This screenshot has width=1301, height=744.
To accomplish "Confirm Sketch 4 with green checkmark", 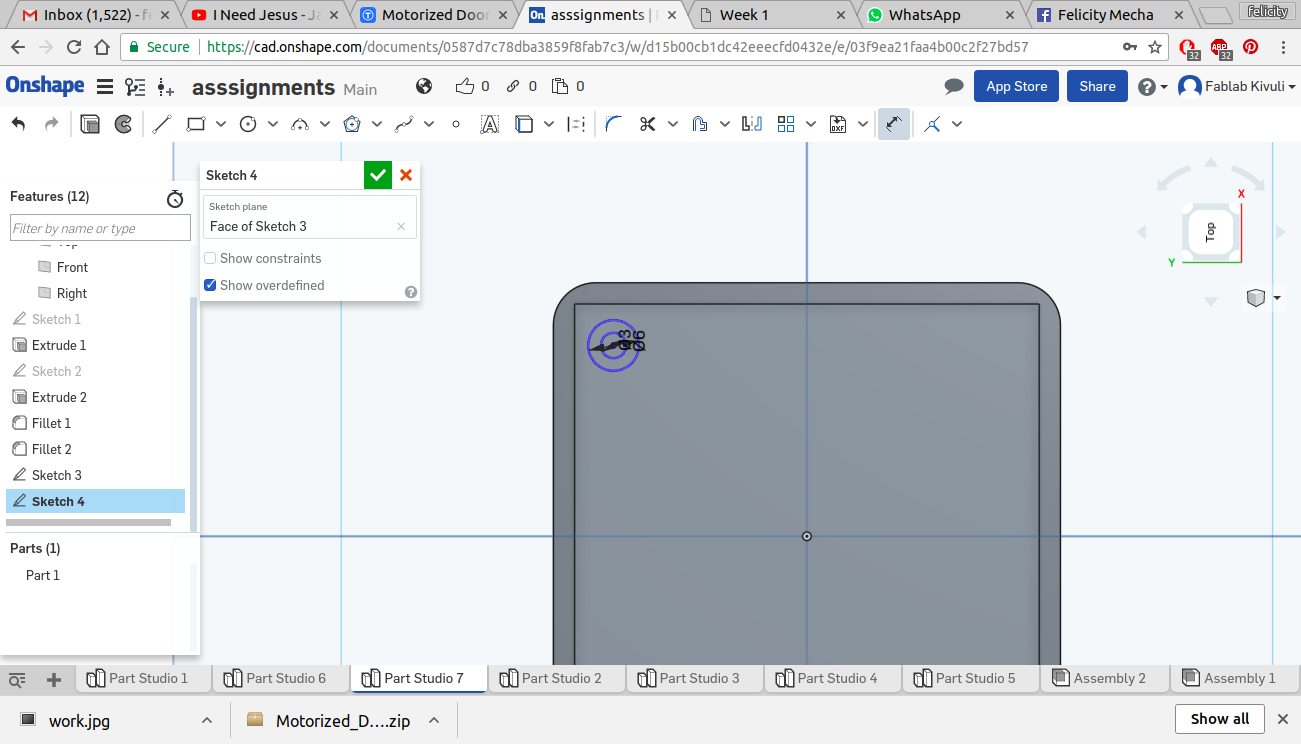I will pos(378,175).
